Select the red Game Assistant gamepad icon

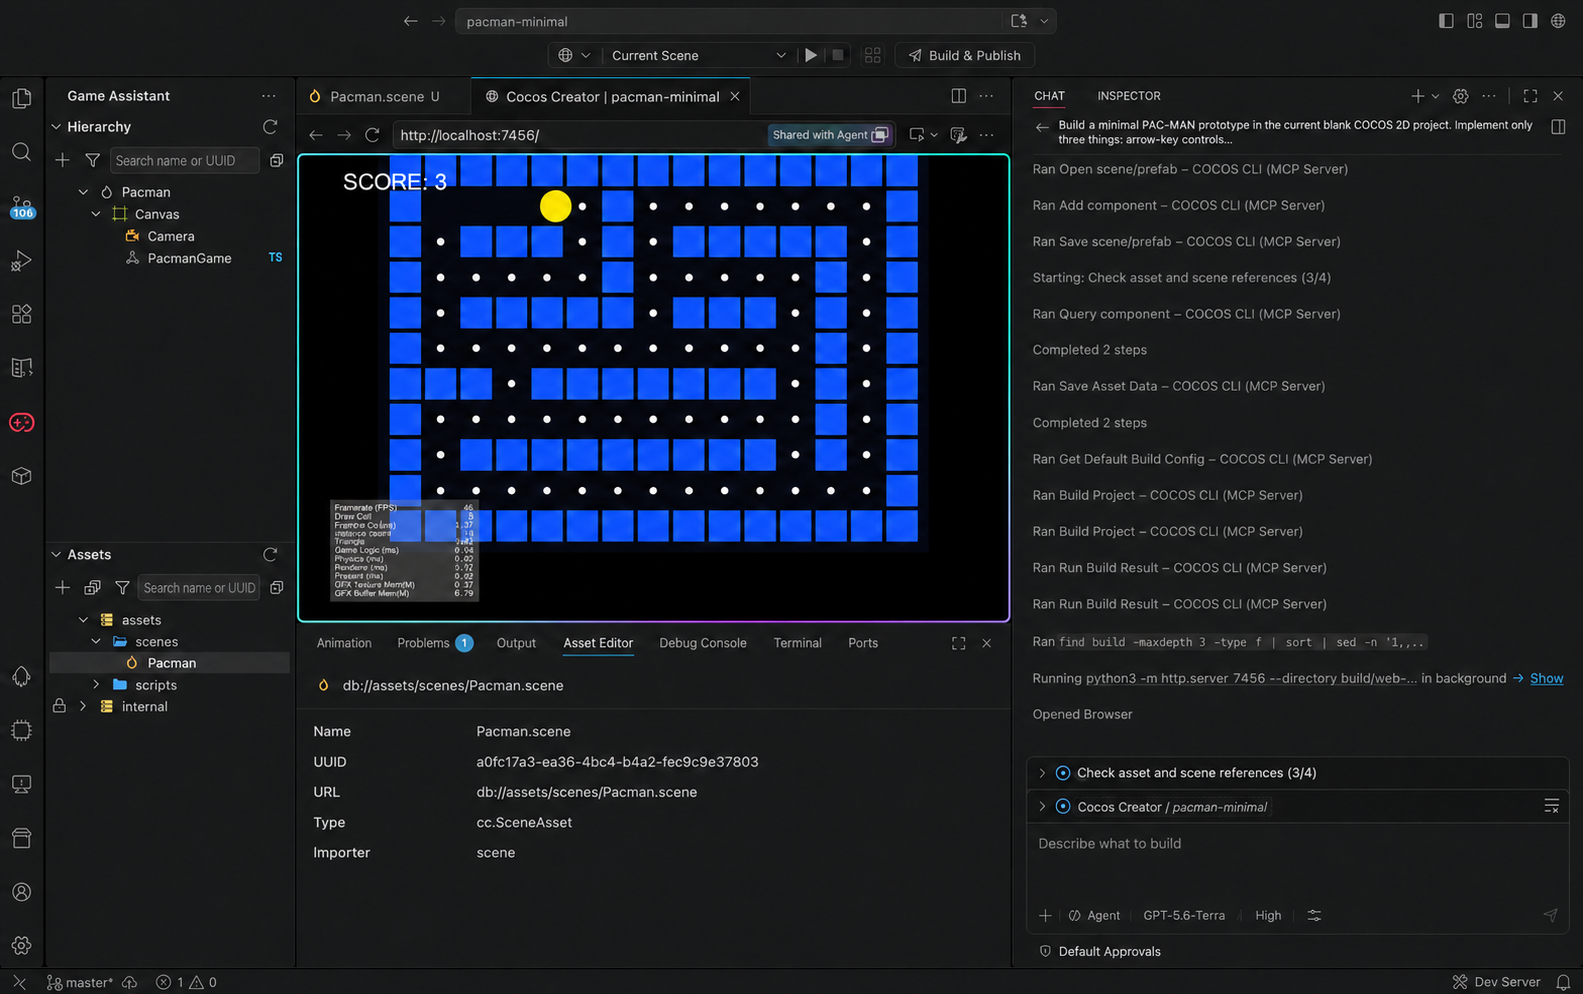click(21, 423)
